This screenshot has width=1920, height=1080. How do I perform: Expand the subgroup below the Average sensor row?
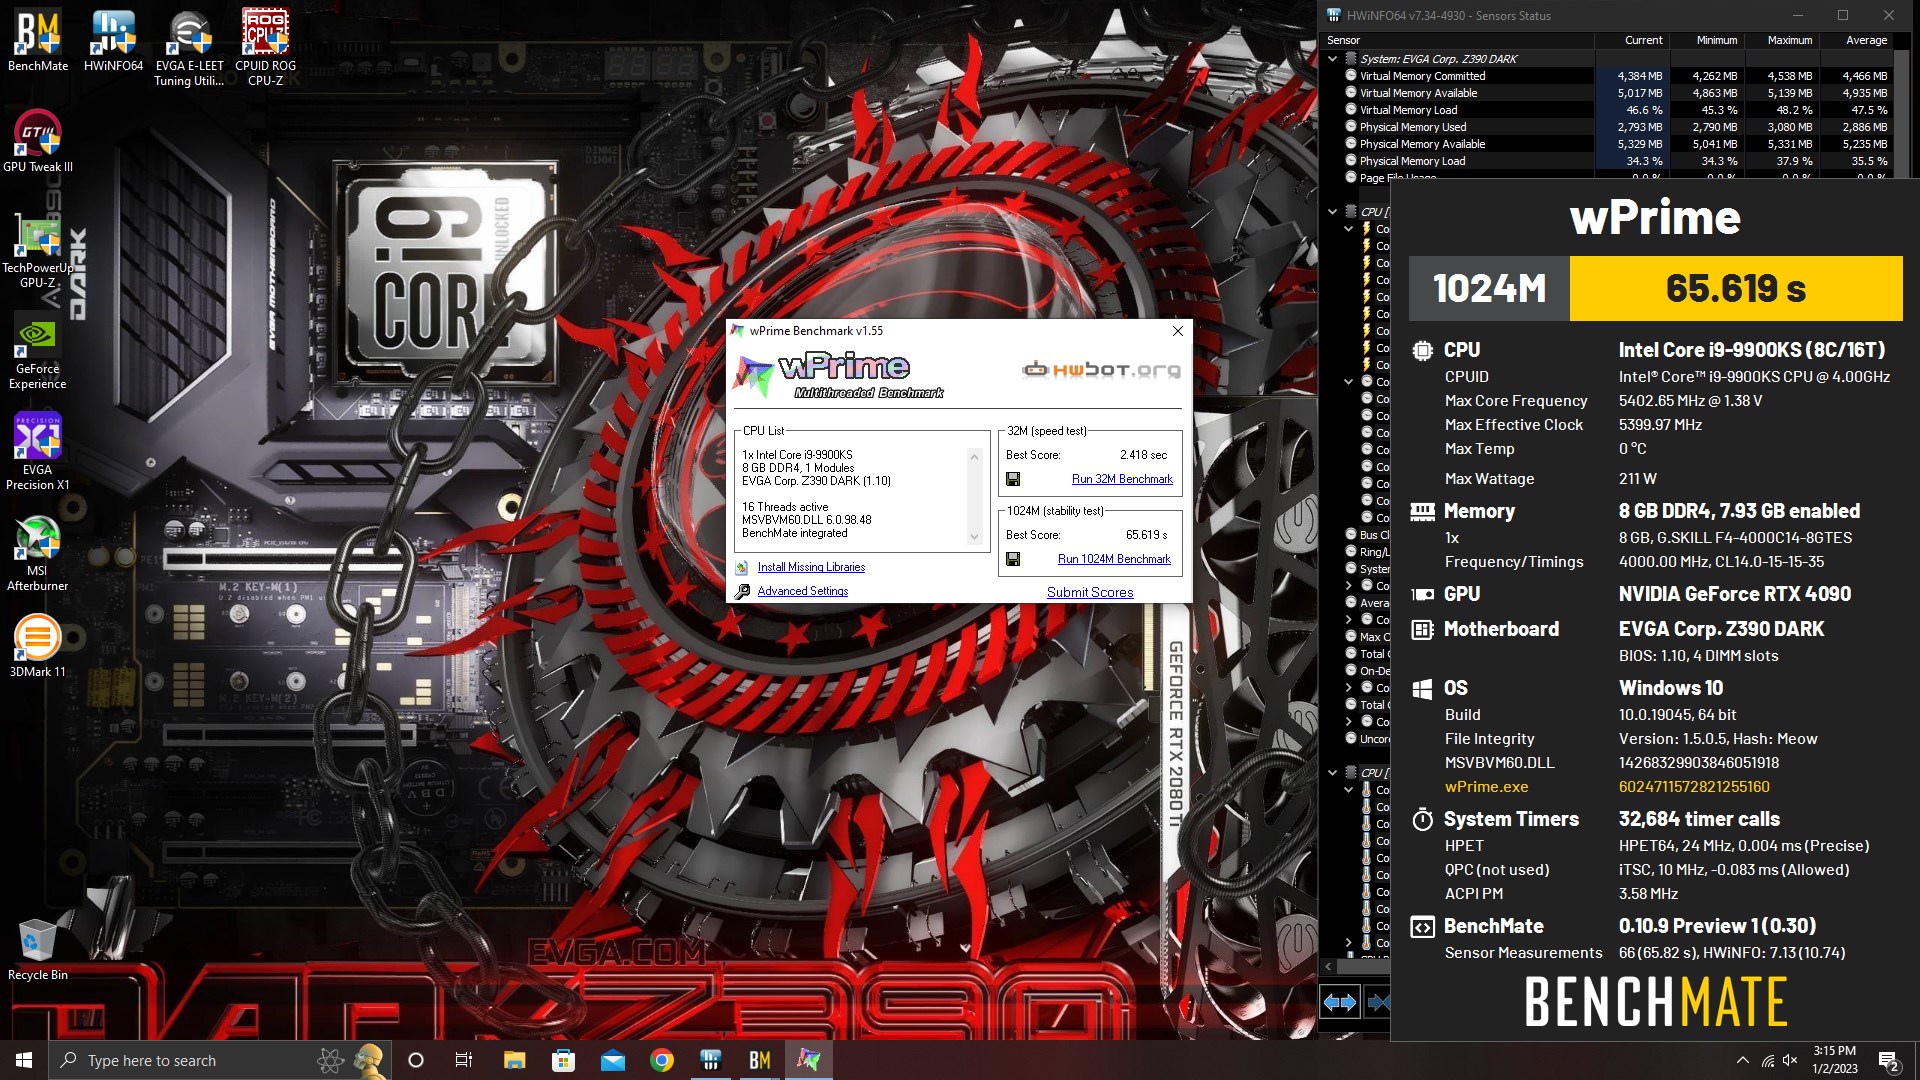click(x=1348, y=620)
